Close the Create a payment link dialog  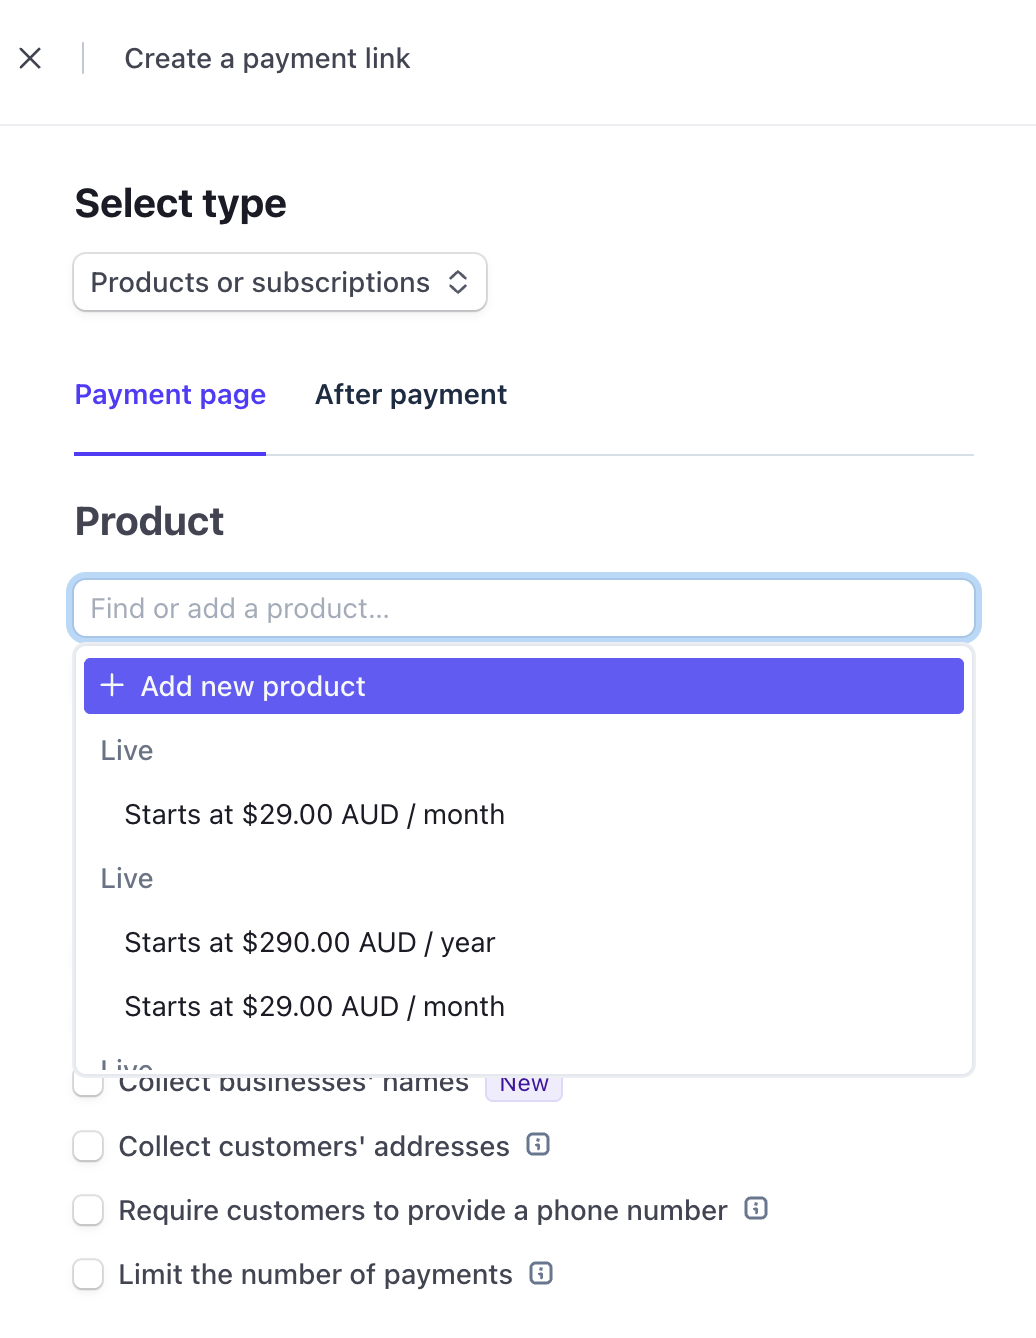click(x=31, y=59)
